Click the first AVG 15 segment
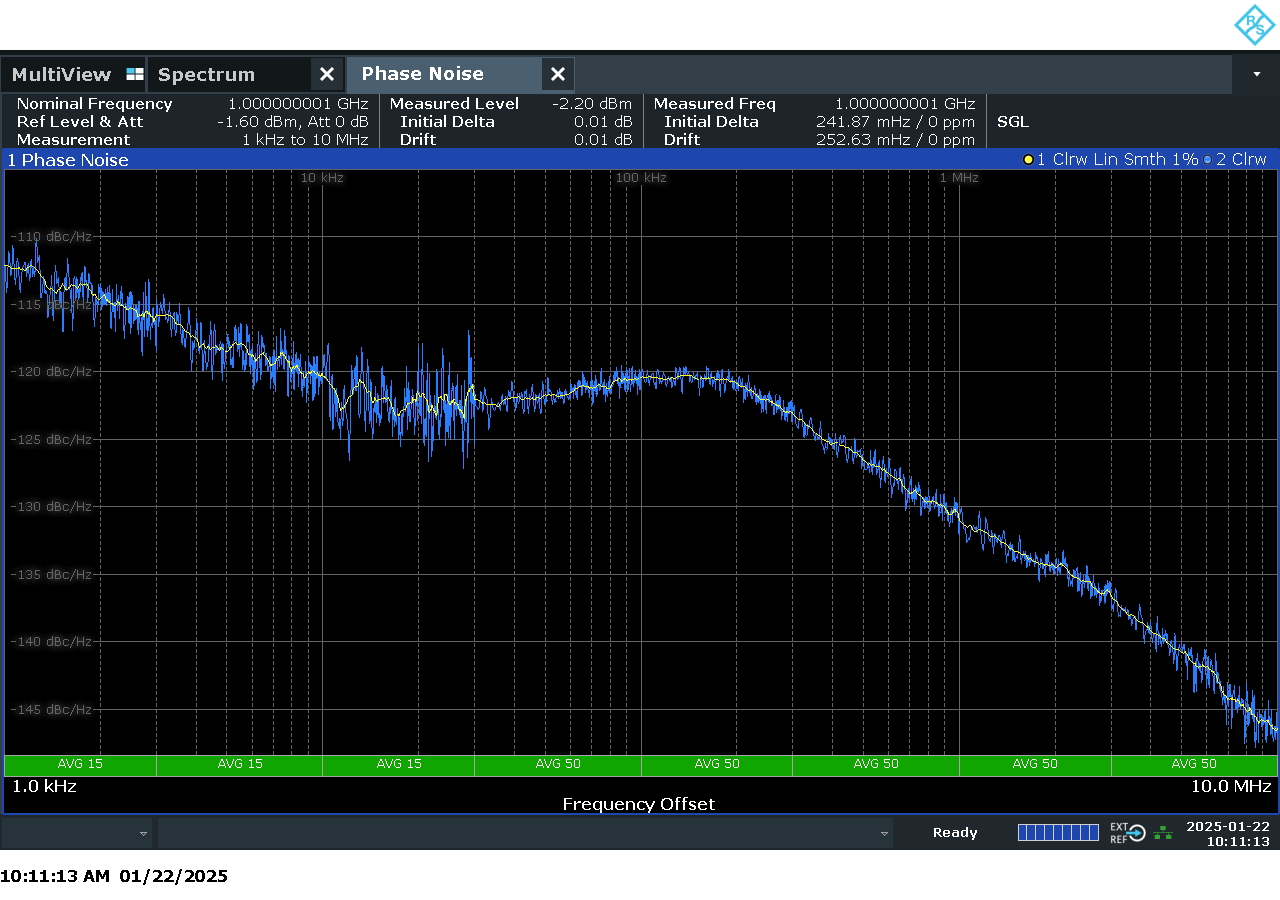 (80, 764)
